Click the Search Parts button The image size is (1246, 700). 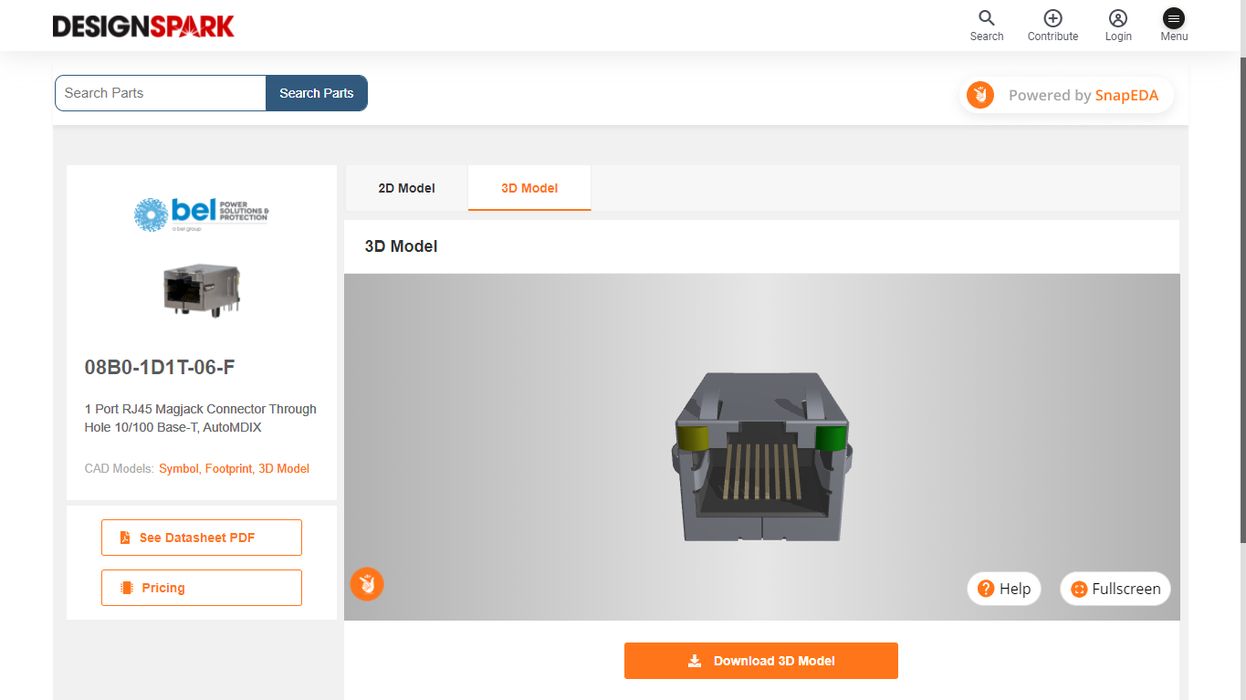(x=316, y=92)
